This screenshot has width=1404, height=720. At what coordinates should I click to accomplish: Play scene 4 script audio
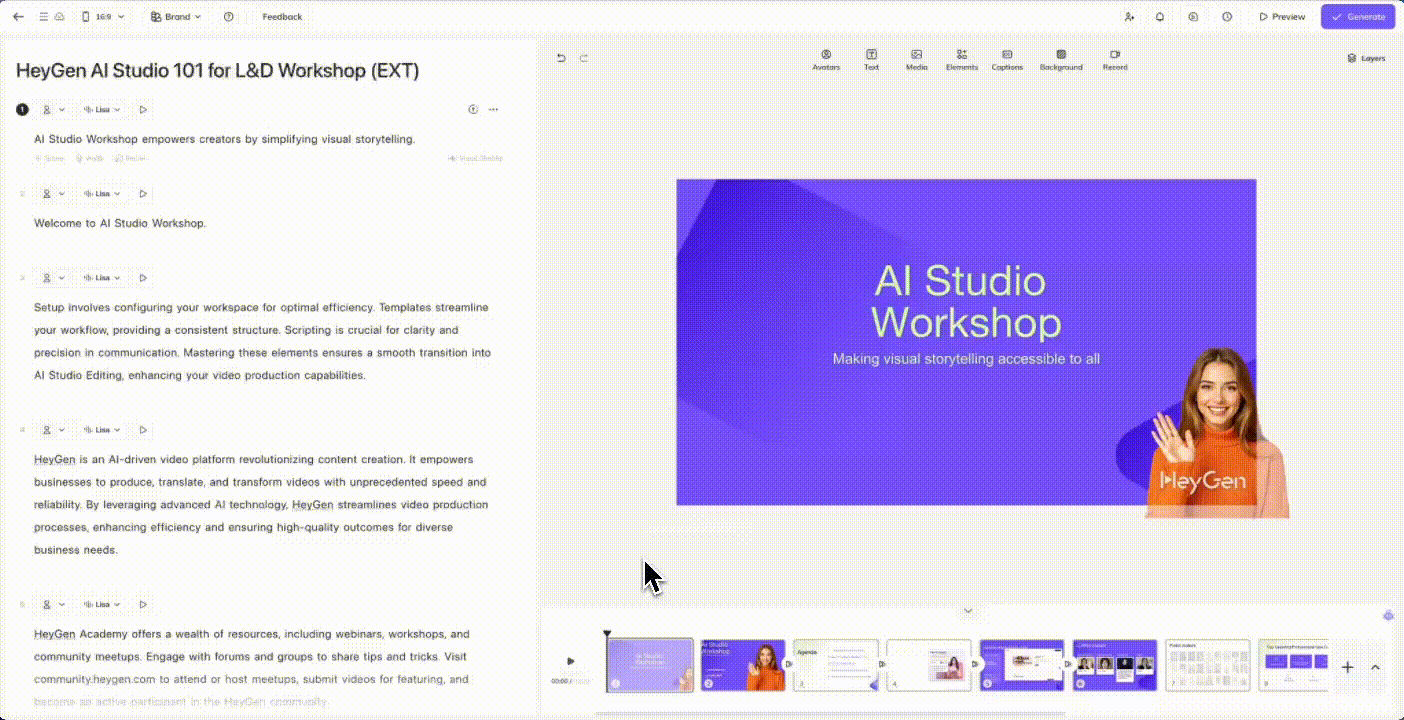click(x=143, y=429)
